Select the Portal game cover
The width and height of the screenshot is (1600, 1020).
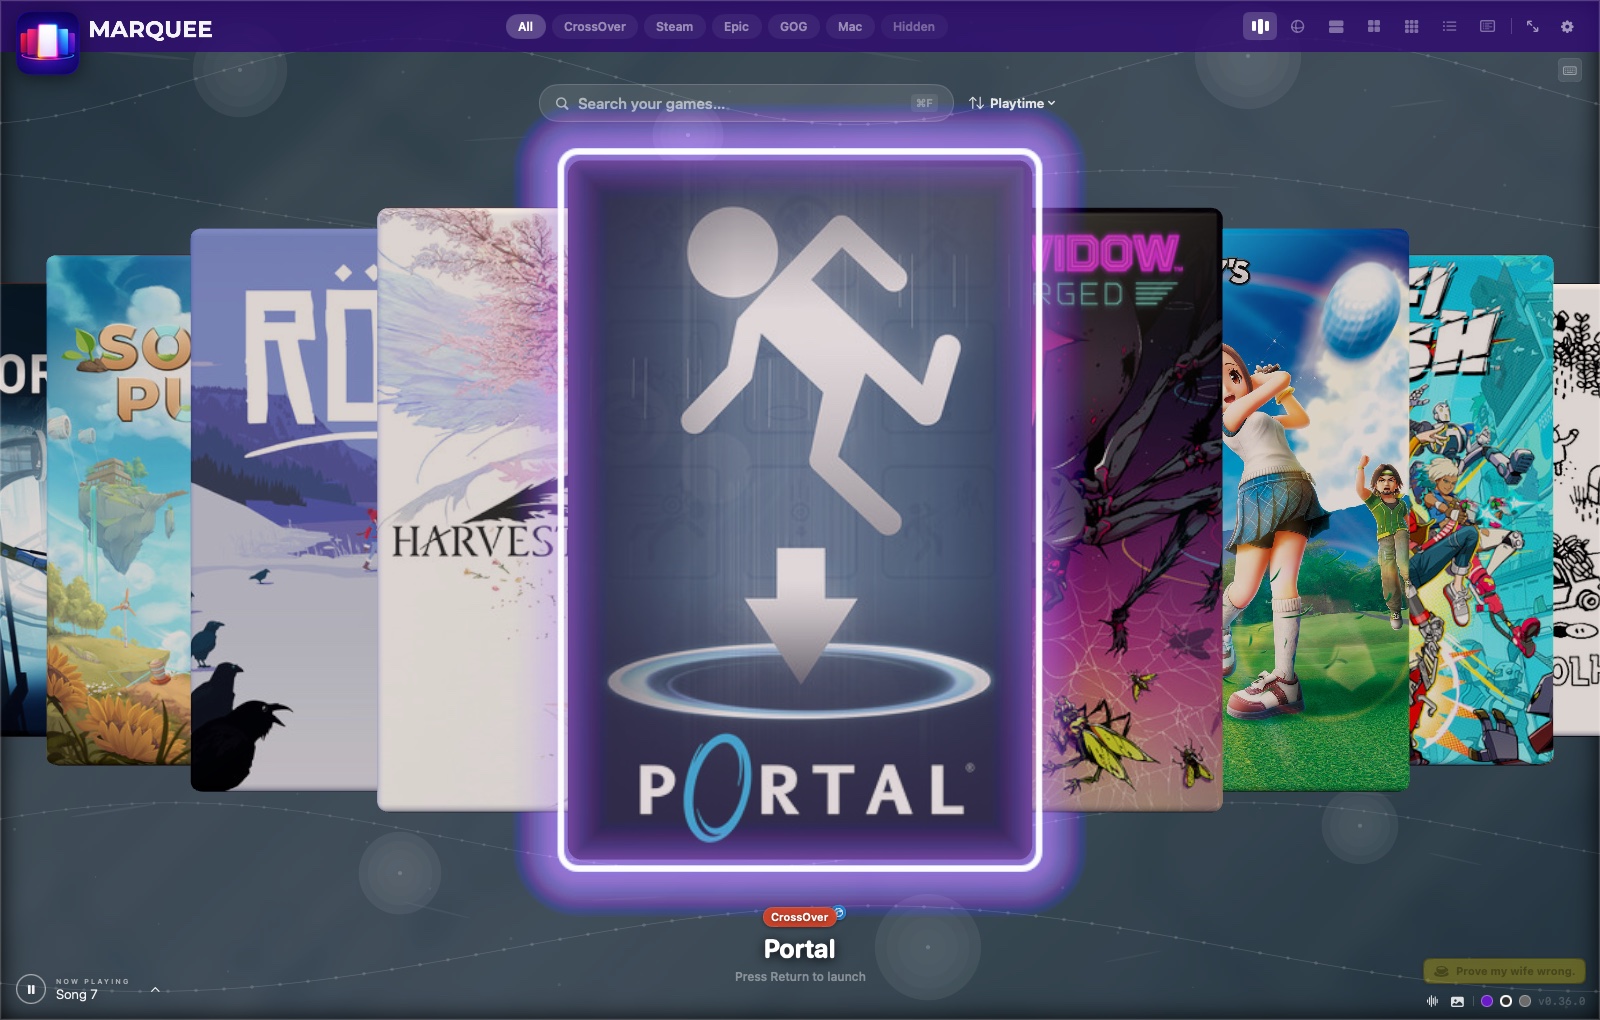[x=800, y=510]
